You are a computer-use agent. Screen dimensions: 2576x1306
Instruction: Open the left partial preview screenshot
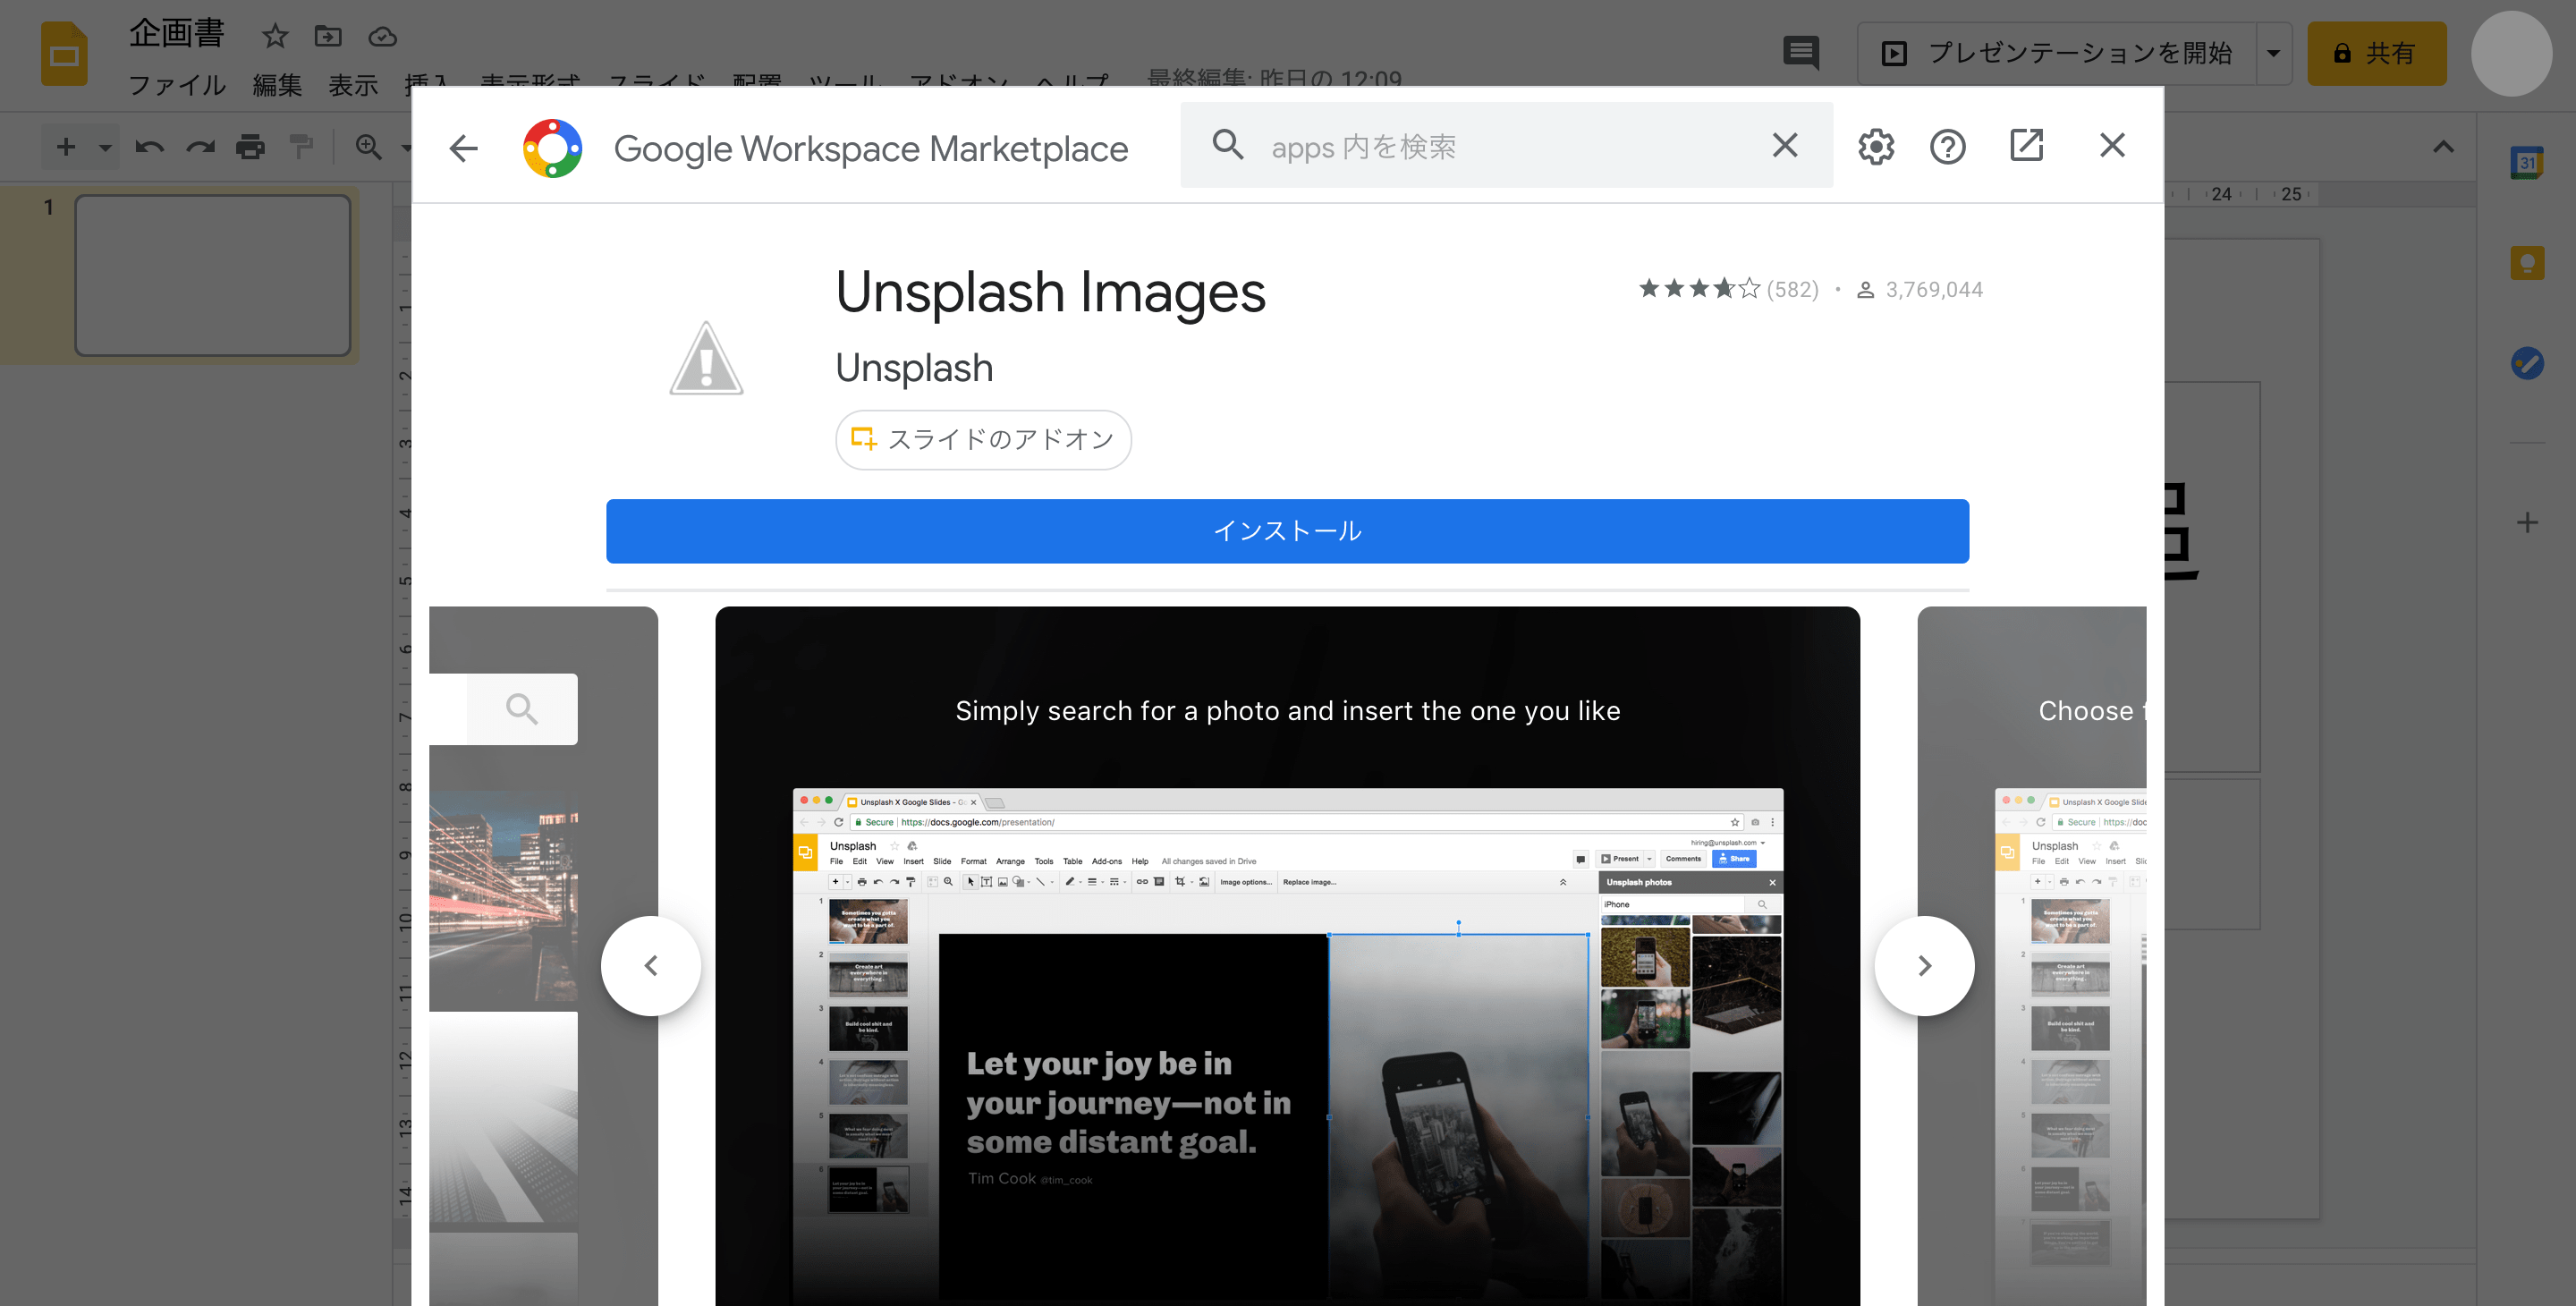click(543, 955)
